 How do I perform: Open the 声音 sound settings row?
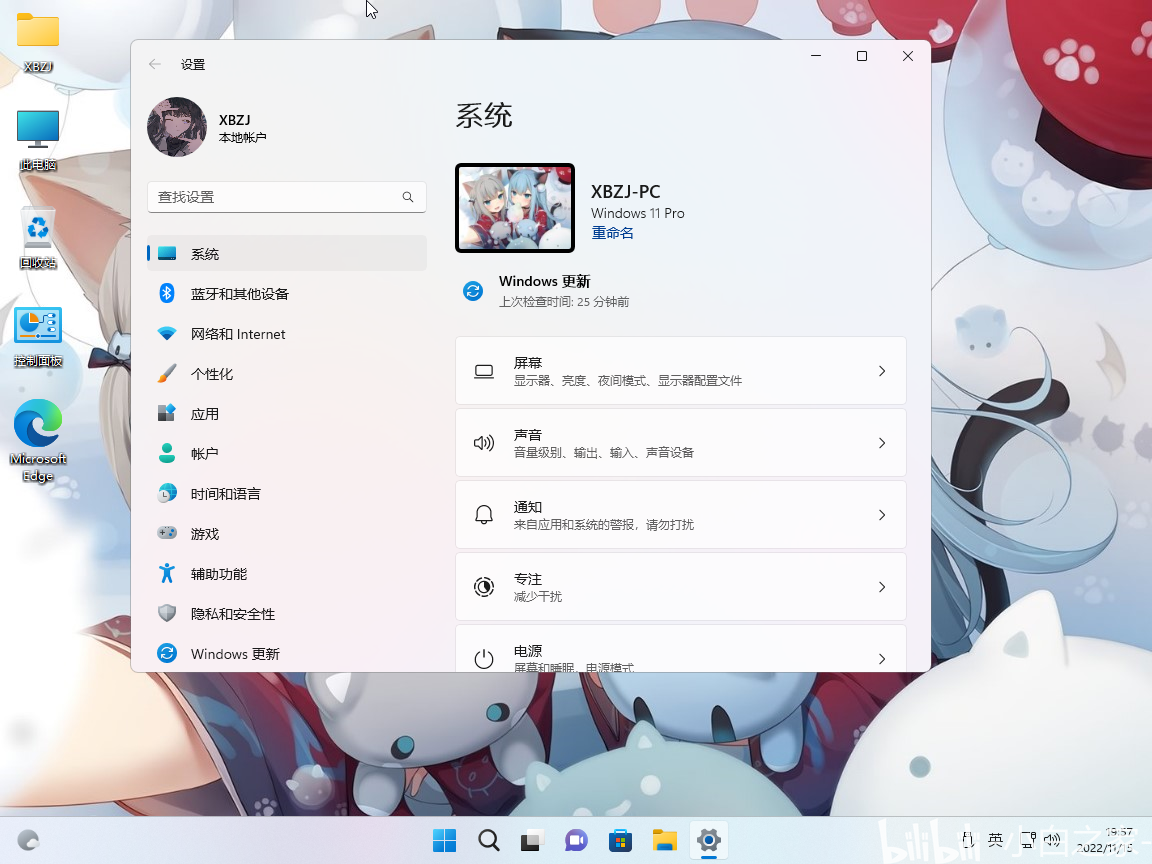point(681,443)
